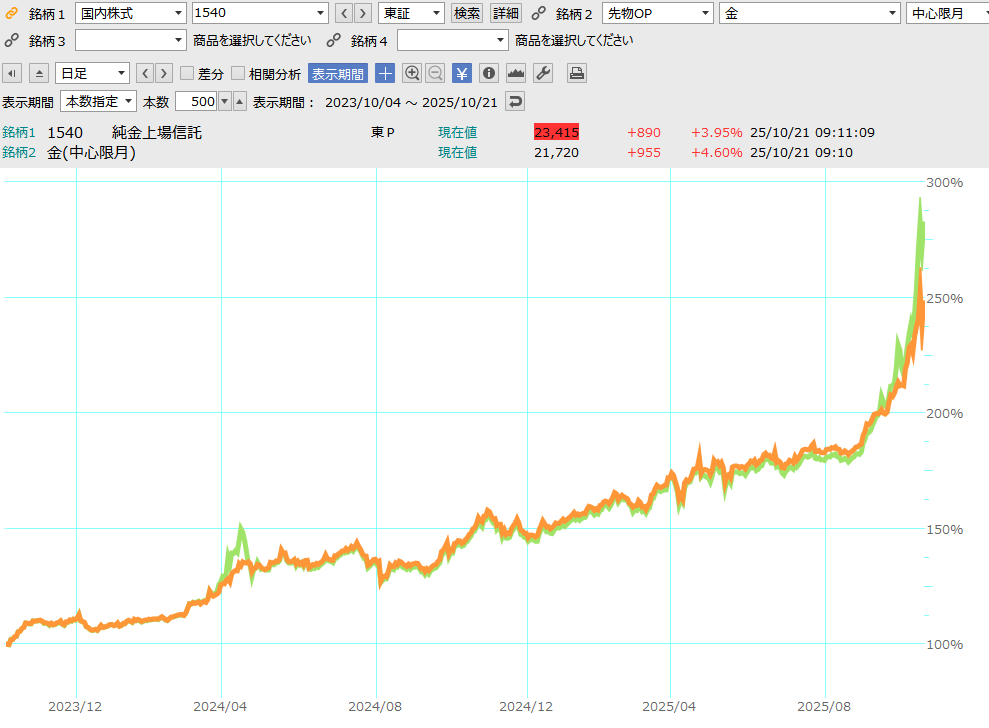Toggle the 銘柄3 link chain icon

(12, 40)
